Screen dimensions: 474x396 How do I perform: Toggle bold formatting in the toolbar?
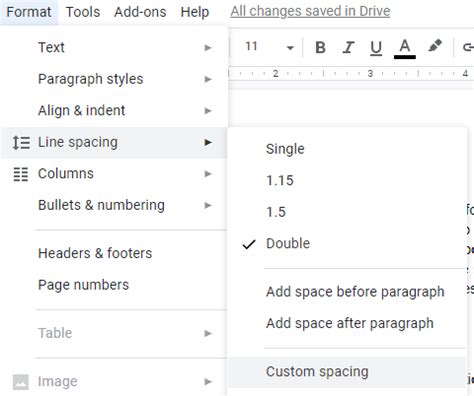[x=320, y=47]
